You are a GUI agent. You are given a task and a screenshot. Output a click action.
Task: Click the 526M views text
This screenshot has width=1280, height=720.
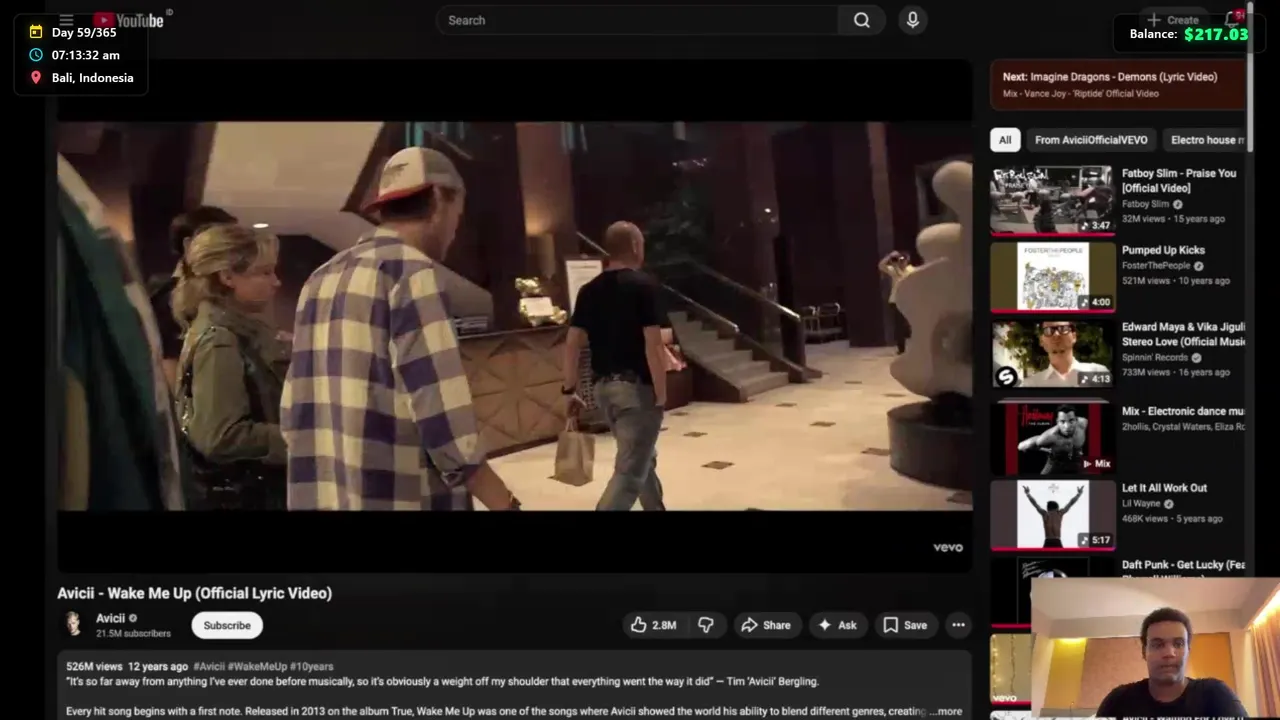94,666
